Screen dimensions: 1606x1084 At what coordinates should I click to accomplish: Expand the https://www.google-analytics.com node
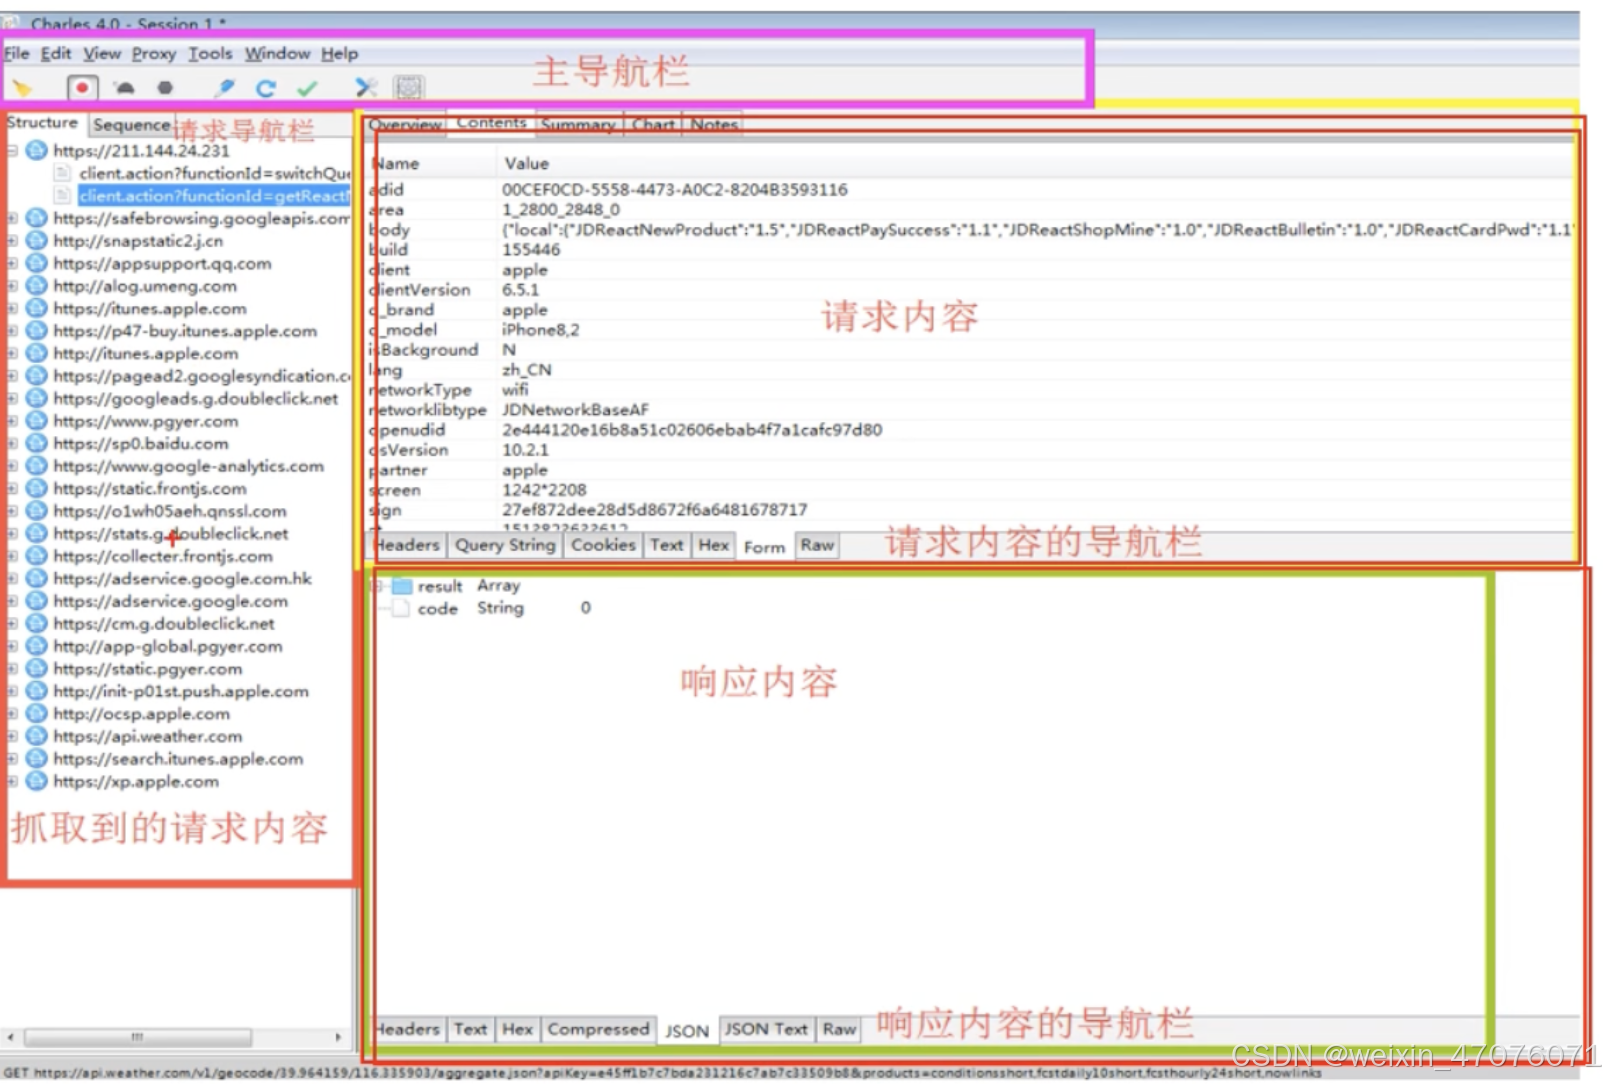13,466
